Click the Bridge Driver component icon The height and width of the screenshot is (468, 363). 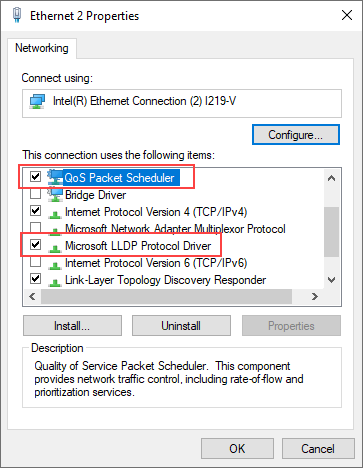coord(55,194)
